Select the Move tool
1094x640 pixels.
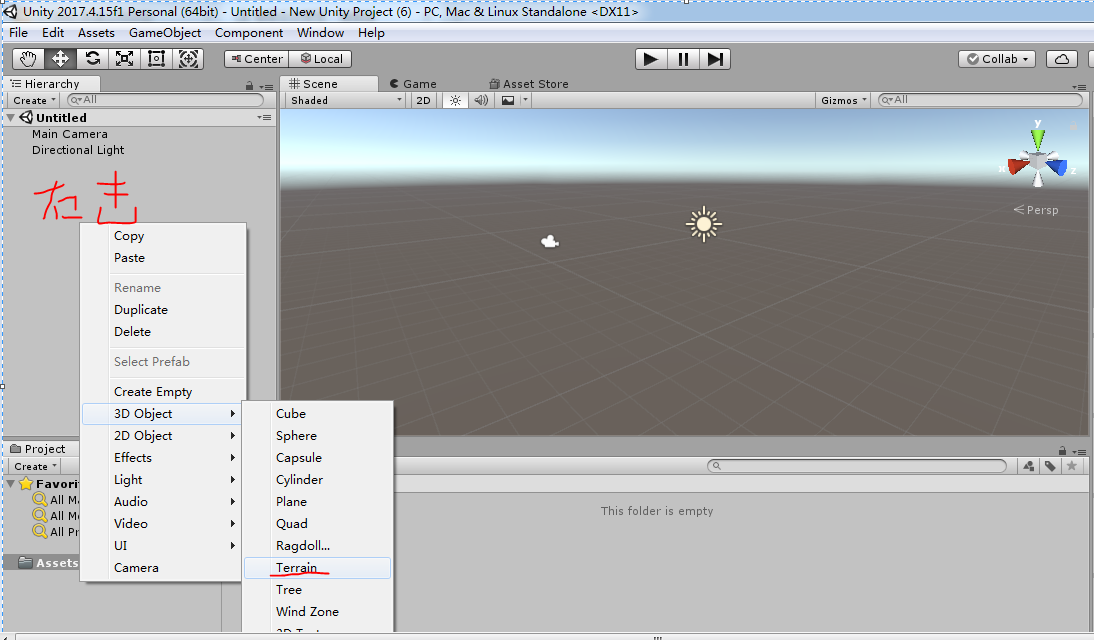click(x=61, y=59)
